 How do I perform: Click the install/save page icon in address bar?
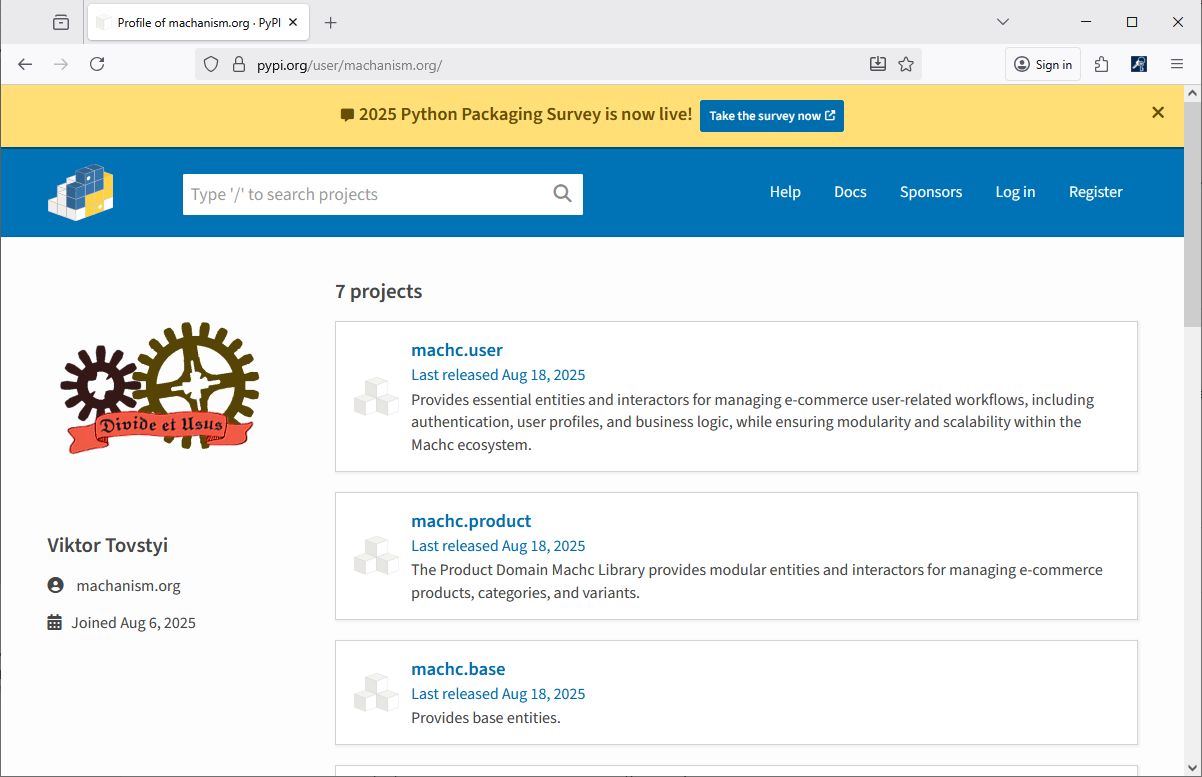878,64
